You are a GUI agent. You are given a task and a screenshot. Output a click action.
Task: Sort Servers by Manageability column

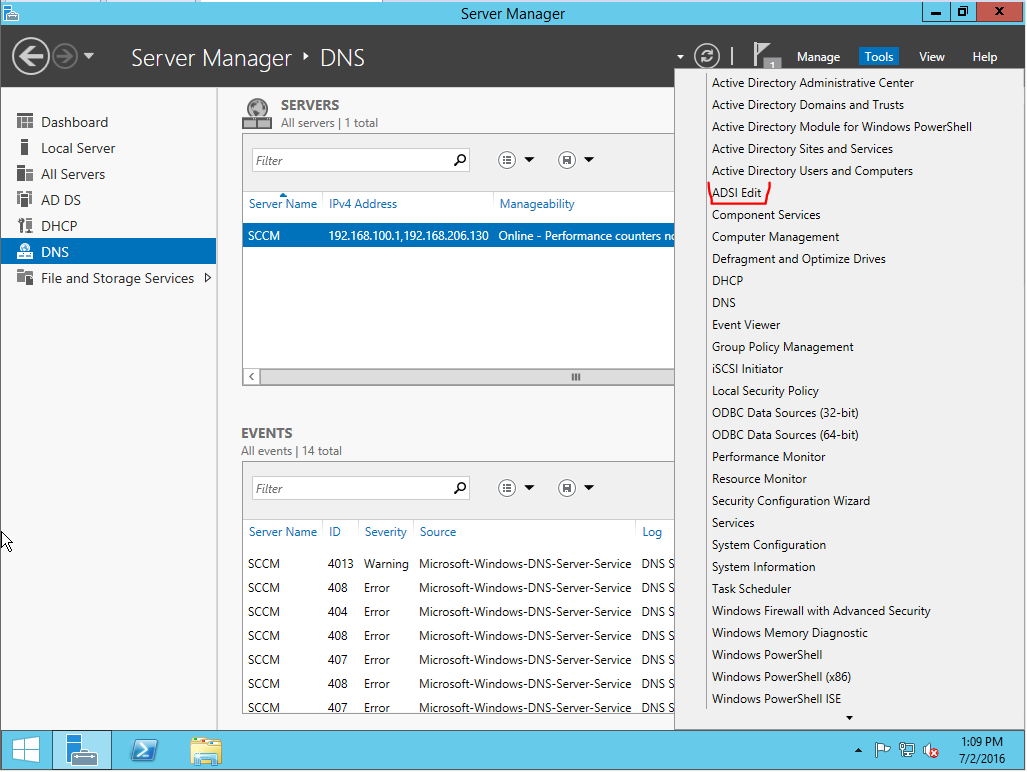coord(537,204)
